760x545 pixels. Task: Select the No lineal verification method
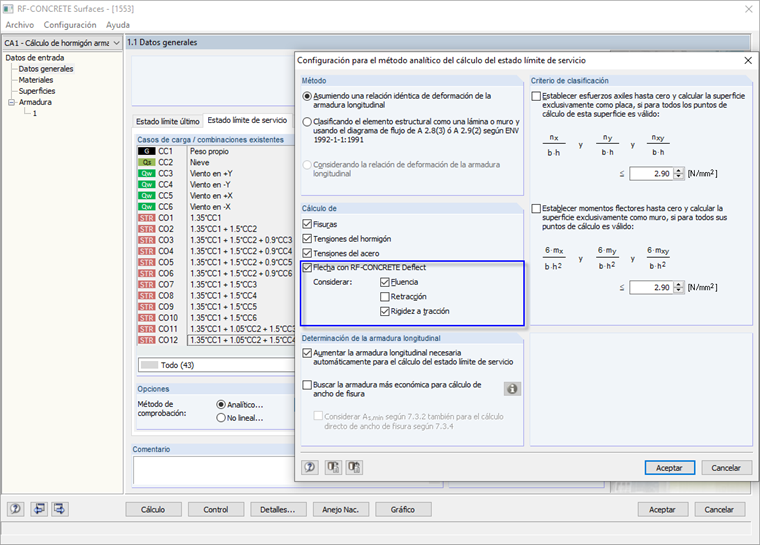pyautogui.click(x=221, y=418)
